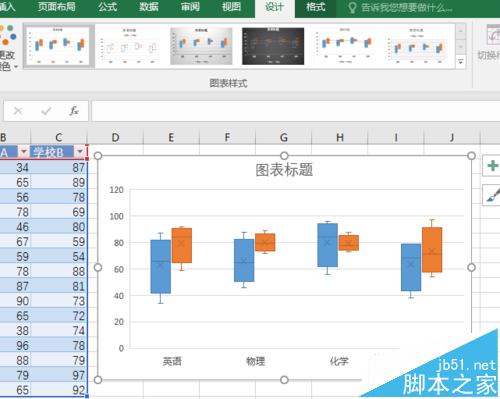Select column H header
The width and height of the screenshot is (500, 399).
[340, 137]
